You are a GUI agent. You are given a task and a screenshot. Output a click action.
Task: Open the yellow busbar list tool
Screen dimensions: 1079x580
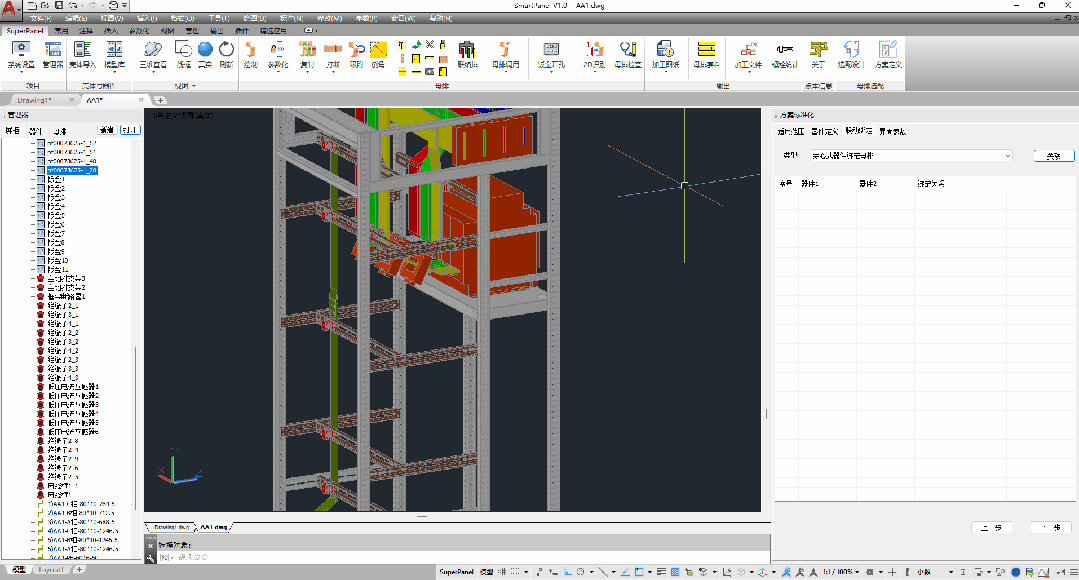706,54
